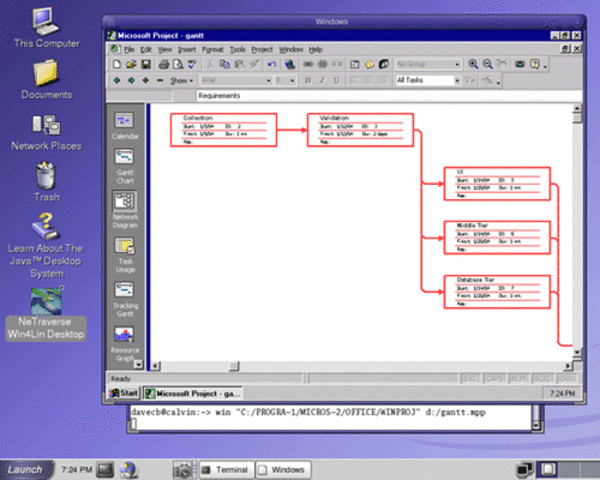Select Microsoft Project taskbar button
This screenshot has width=600, height=480.
point(192,393)
